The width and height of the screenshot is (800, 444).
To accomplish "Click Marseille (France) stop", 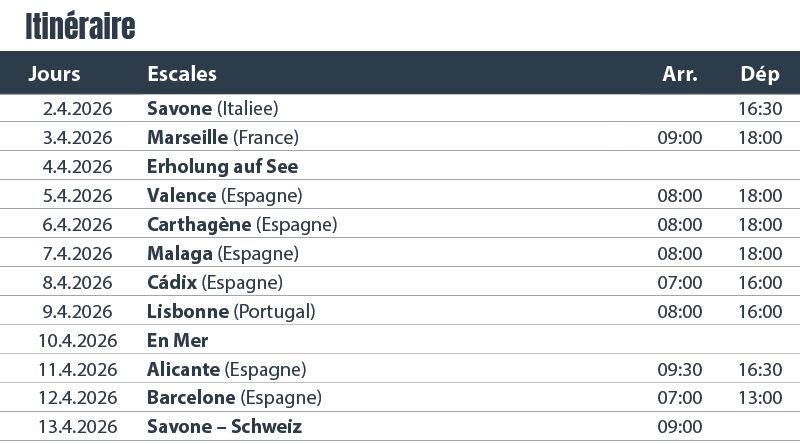I will 222,137.
